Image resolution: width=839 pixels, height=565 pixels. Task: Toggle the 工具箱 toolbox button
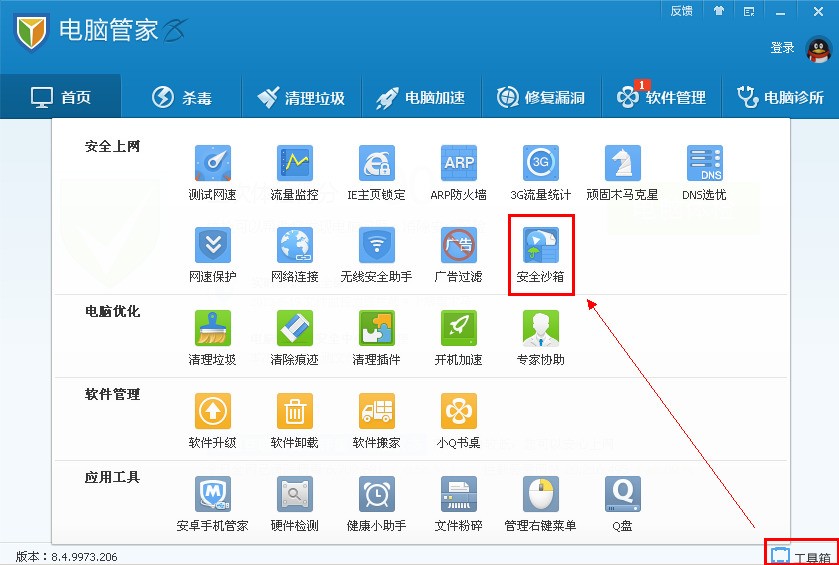click(802, 556)
